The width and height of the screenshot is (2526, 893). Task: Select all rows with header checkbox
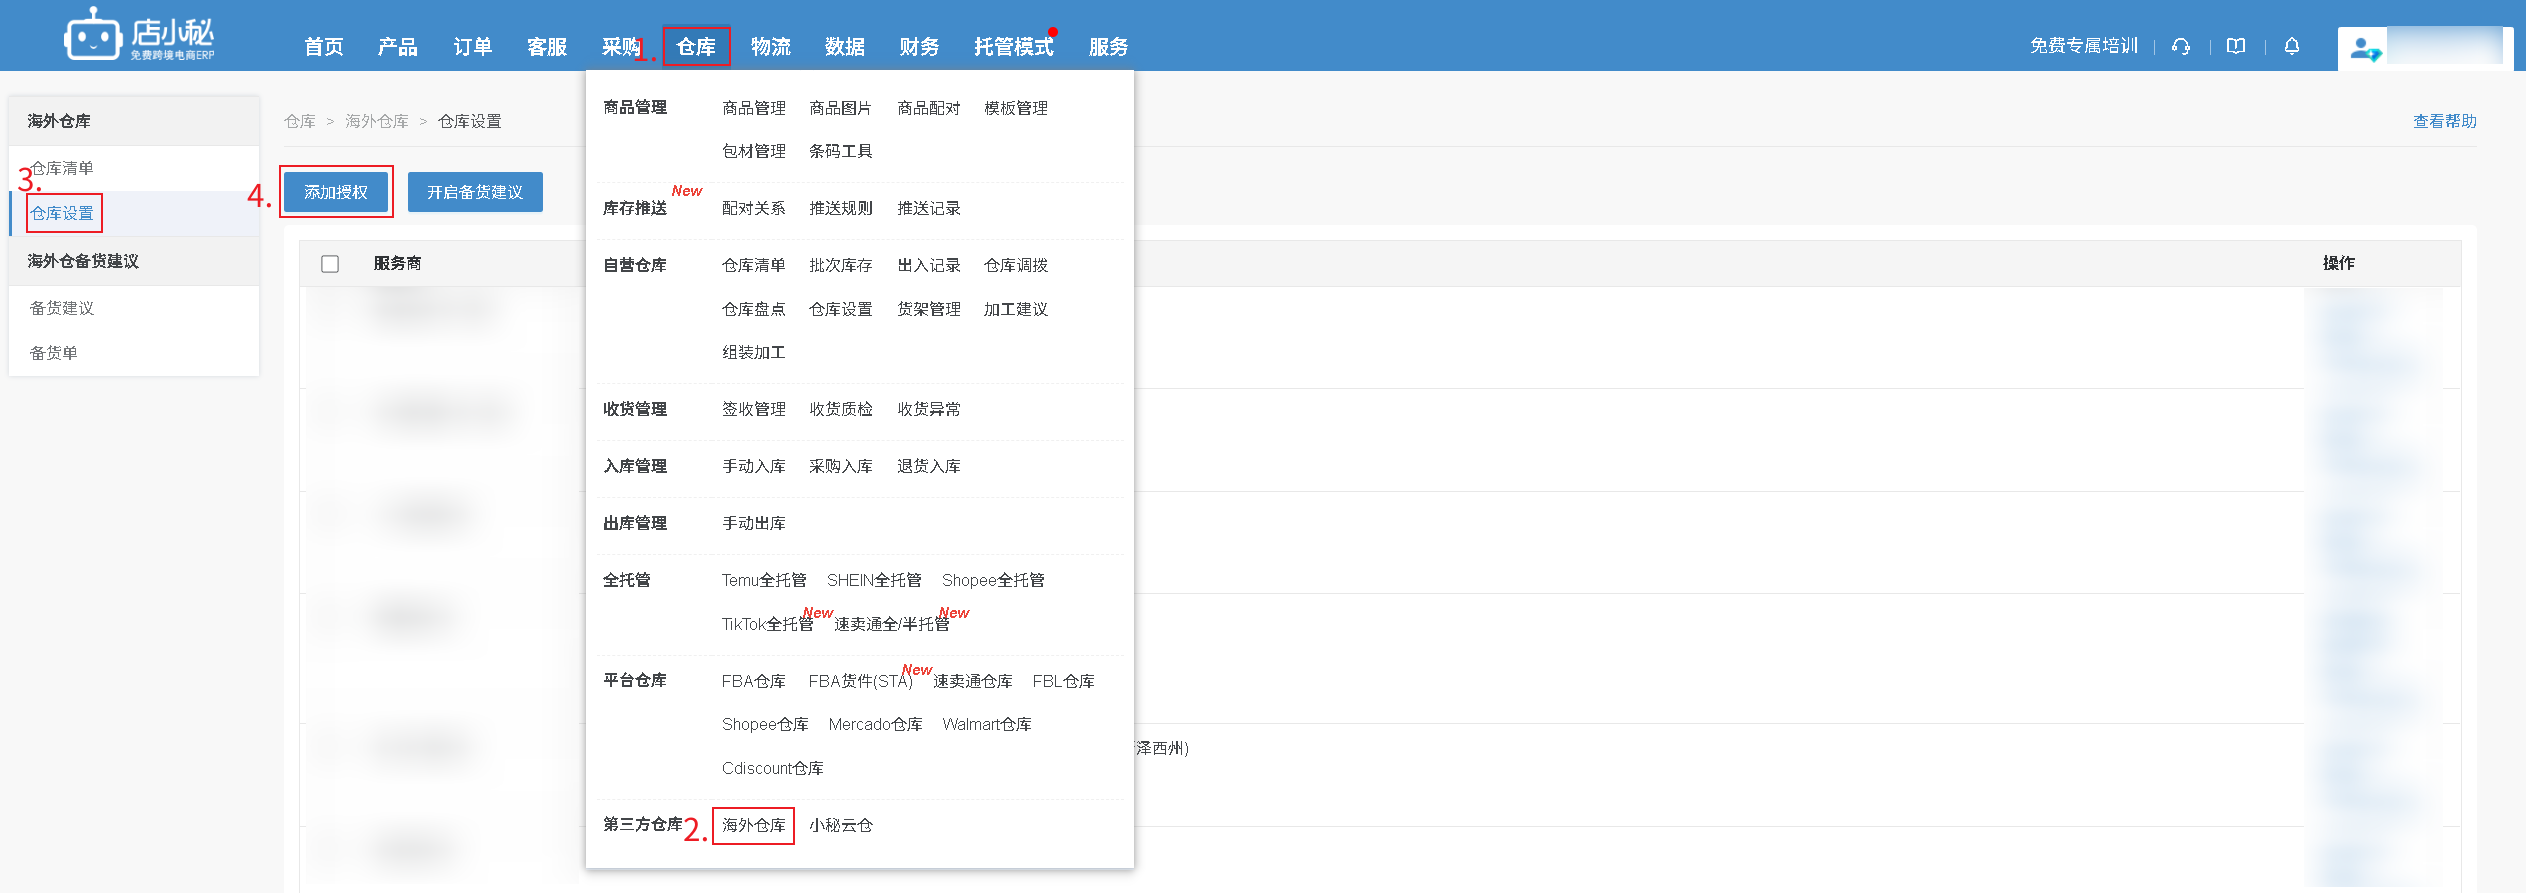(x=330, y=264)
